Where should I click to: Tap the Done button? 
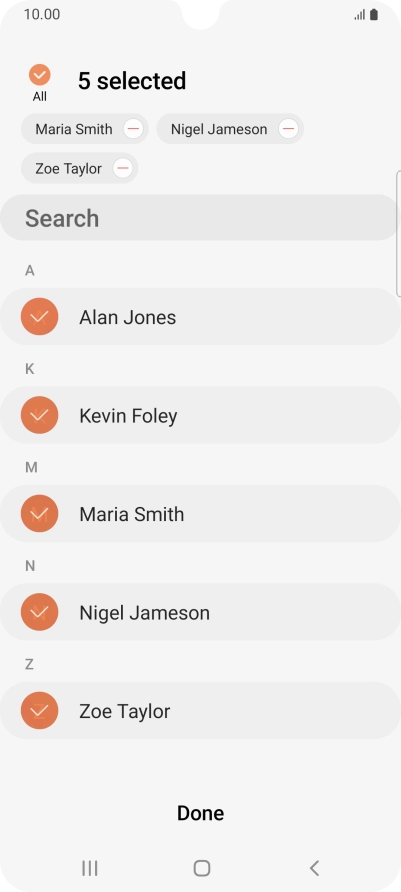click(201, 813)
